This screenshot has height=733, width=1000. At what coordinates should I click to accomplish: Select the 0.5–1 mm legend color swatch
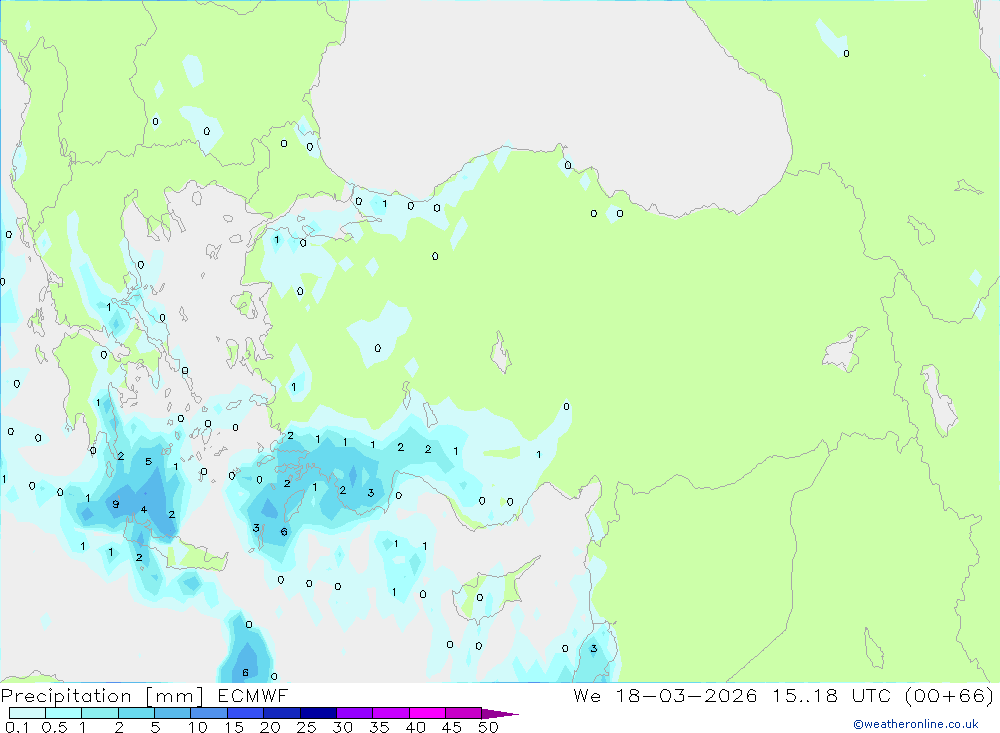[x=64, y=713]
